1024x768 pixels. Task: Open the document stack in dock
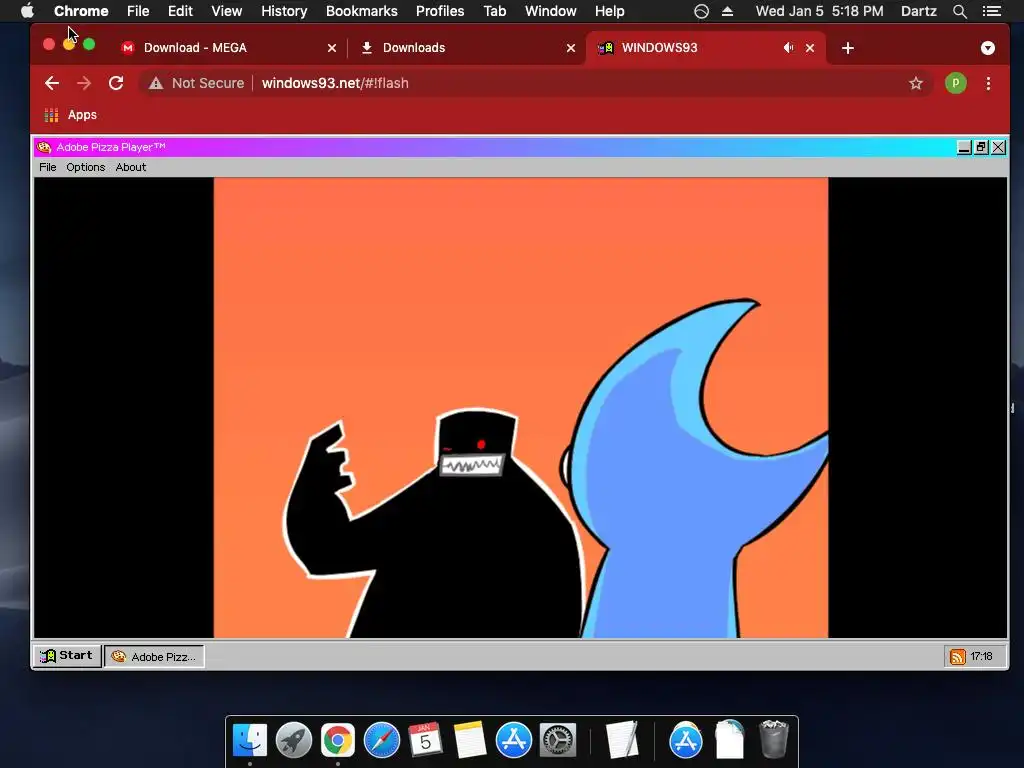(x=729, y=740)
